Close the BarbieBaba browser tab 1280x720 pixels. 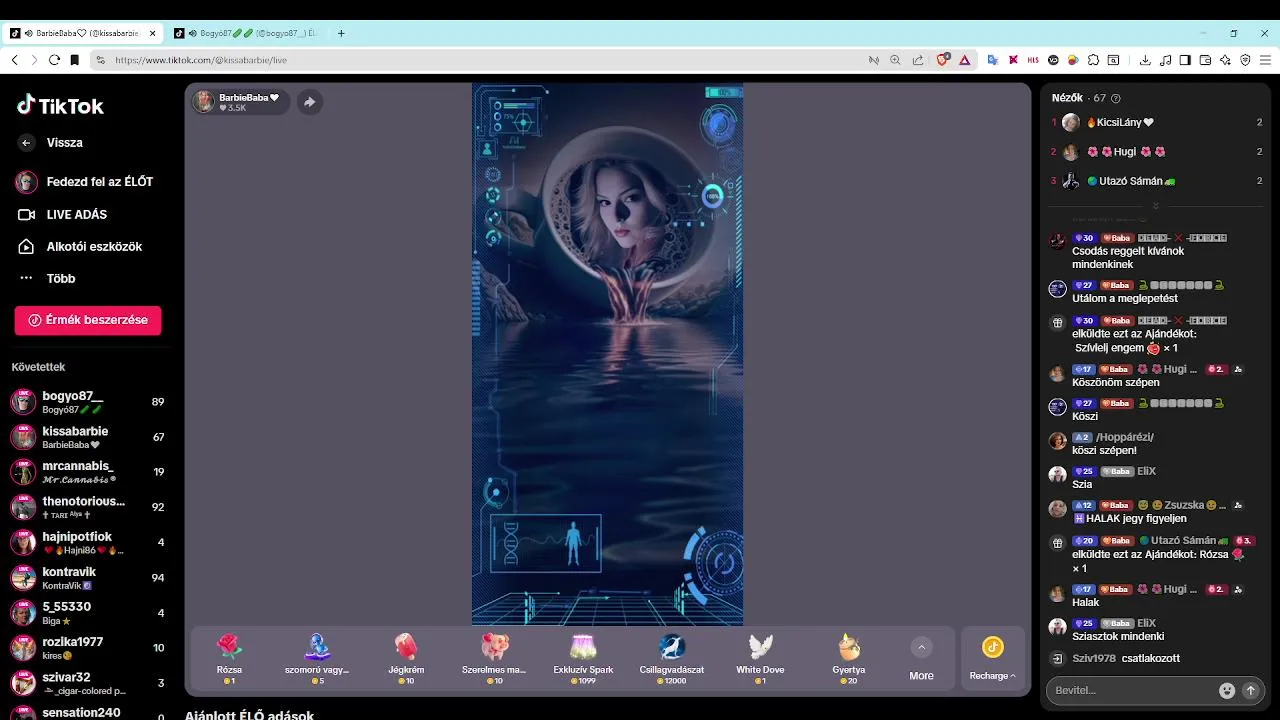153,33
